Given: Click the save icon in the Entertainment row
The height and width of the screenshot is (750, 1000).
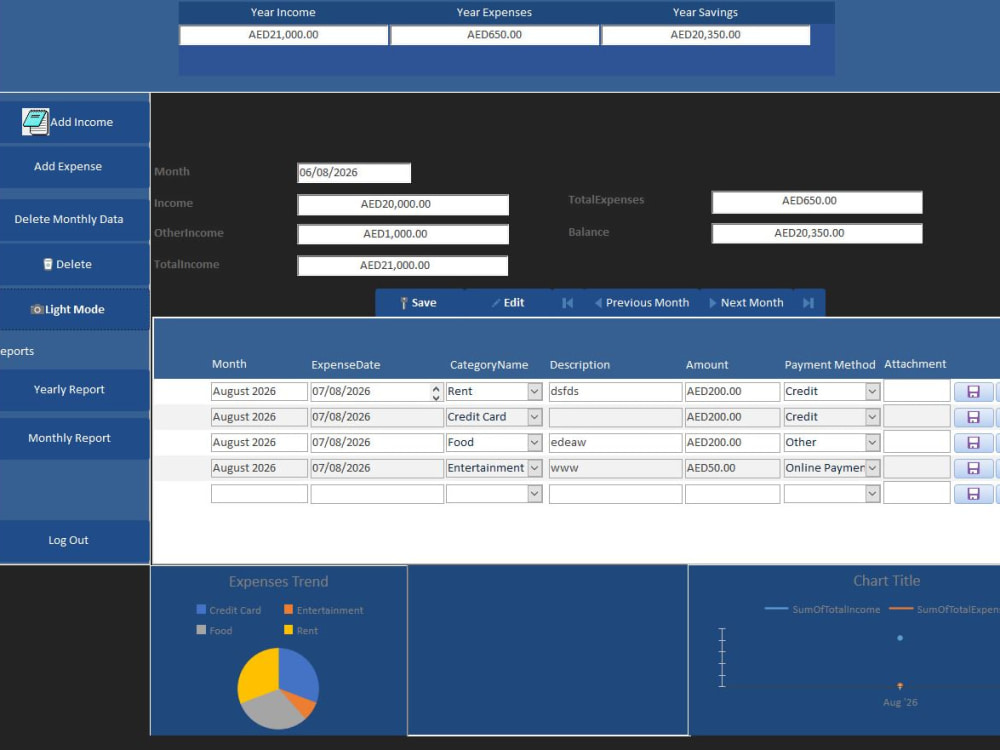Looking at the screenshot, I should [x=973, y=468].
